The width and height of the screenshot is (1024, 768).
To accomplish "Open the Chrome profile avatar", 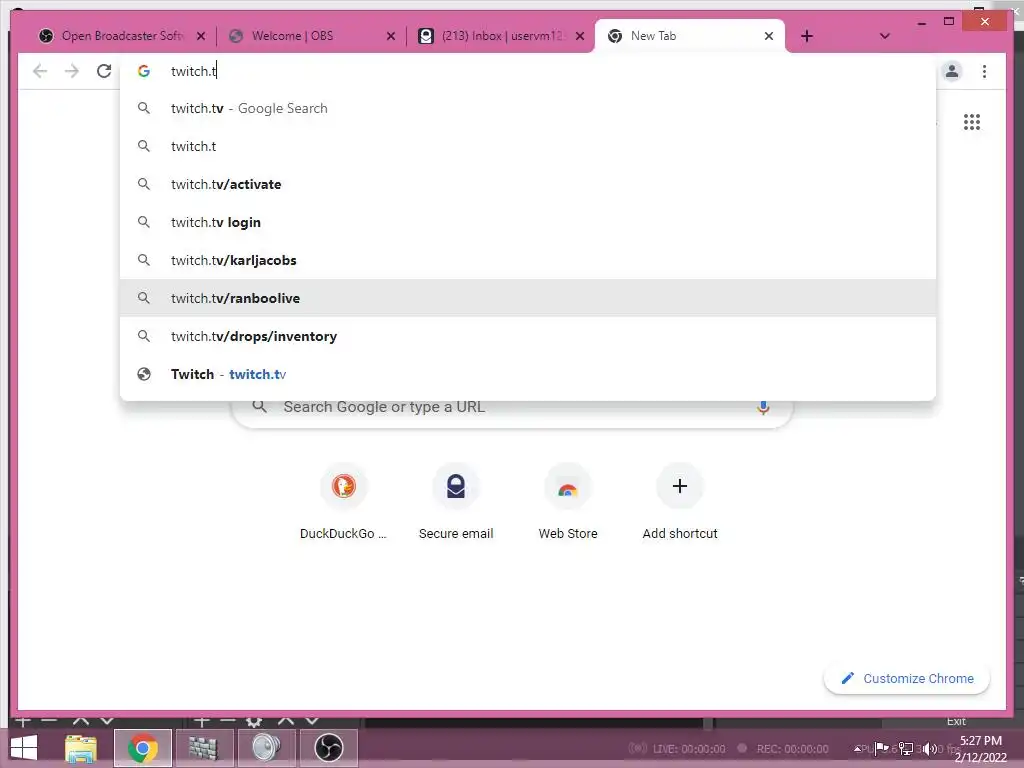I will 952,71.
